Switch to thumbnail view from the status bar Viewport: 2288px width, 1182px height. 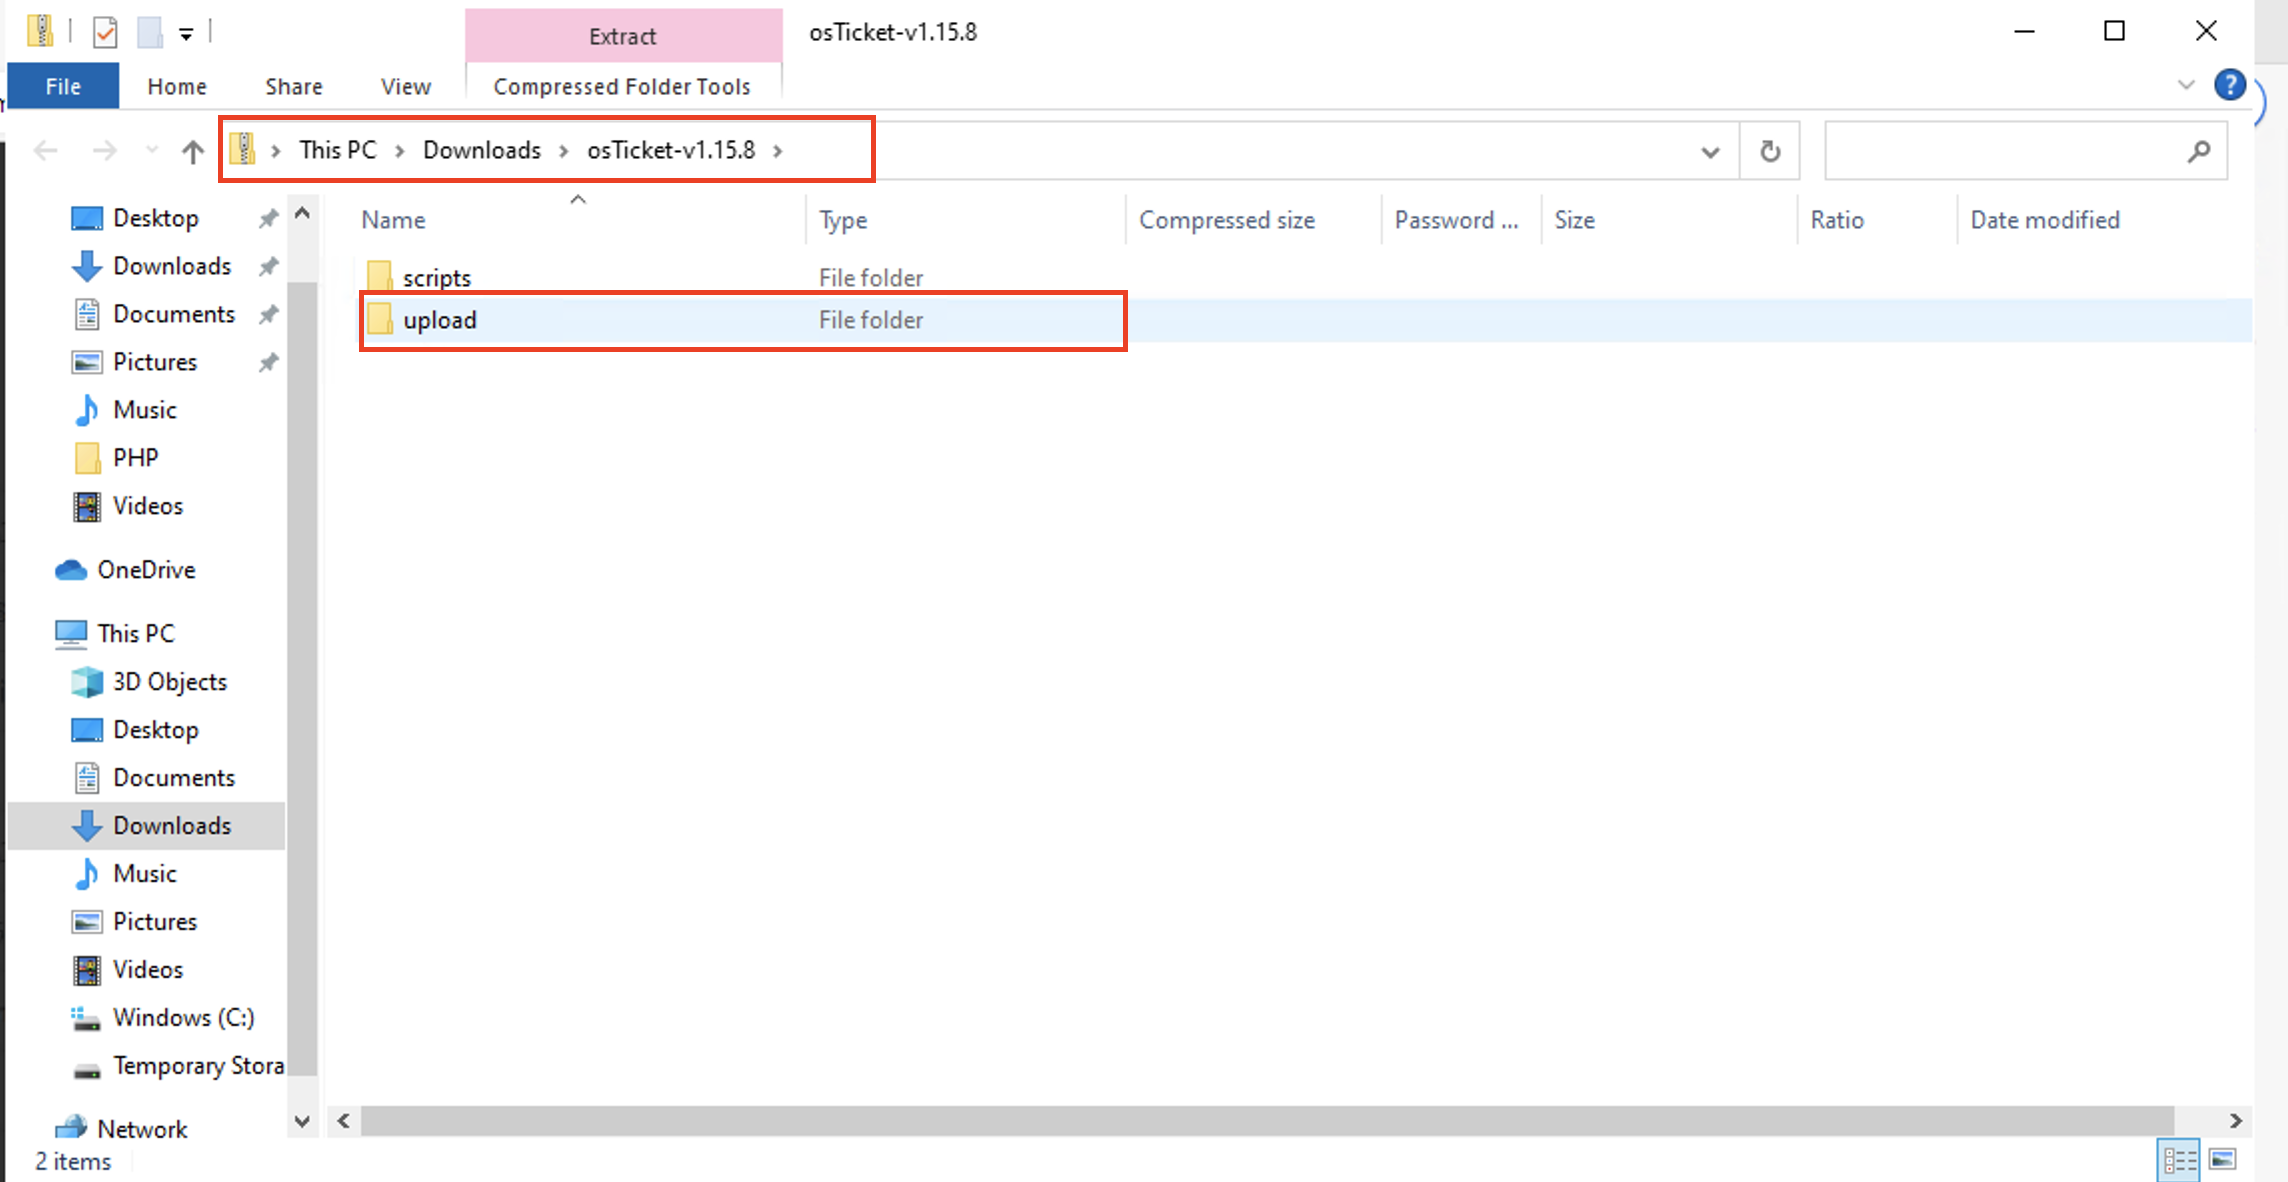click(2224, 1158)
